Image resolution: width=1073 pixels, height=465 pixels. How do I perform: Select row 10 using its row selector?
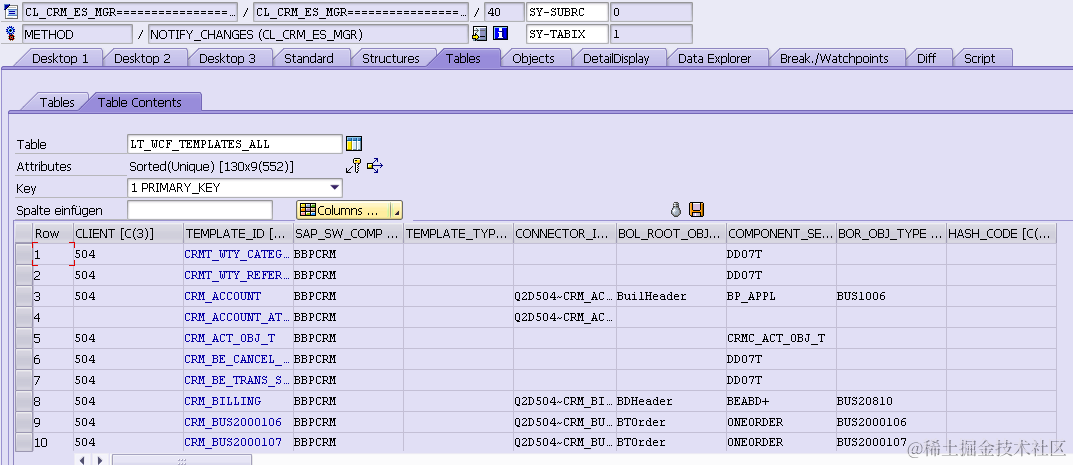pos(24,442)
